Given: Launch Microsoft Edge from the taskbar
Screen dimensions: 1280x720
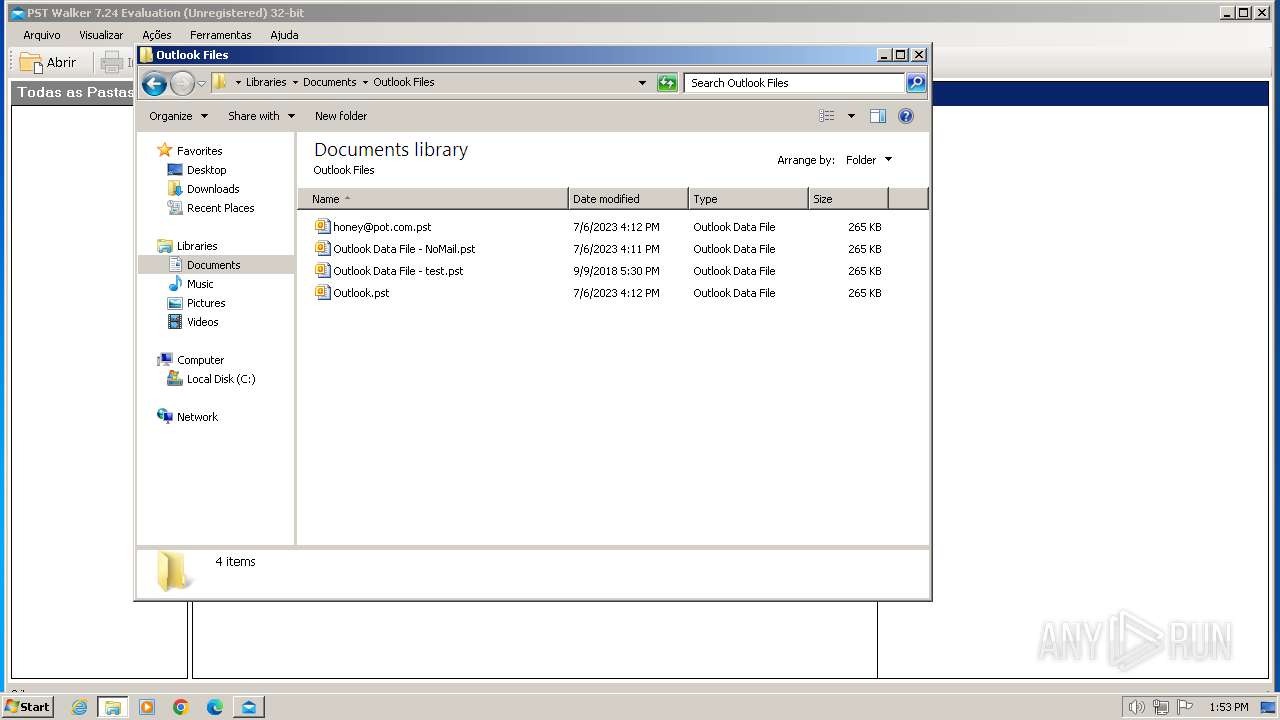Looking at the screenshot, I should point(215,707).
